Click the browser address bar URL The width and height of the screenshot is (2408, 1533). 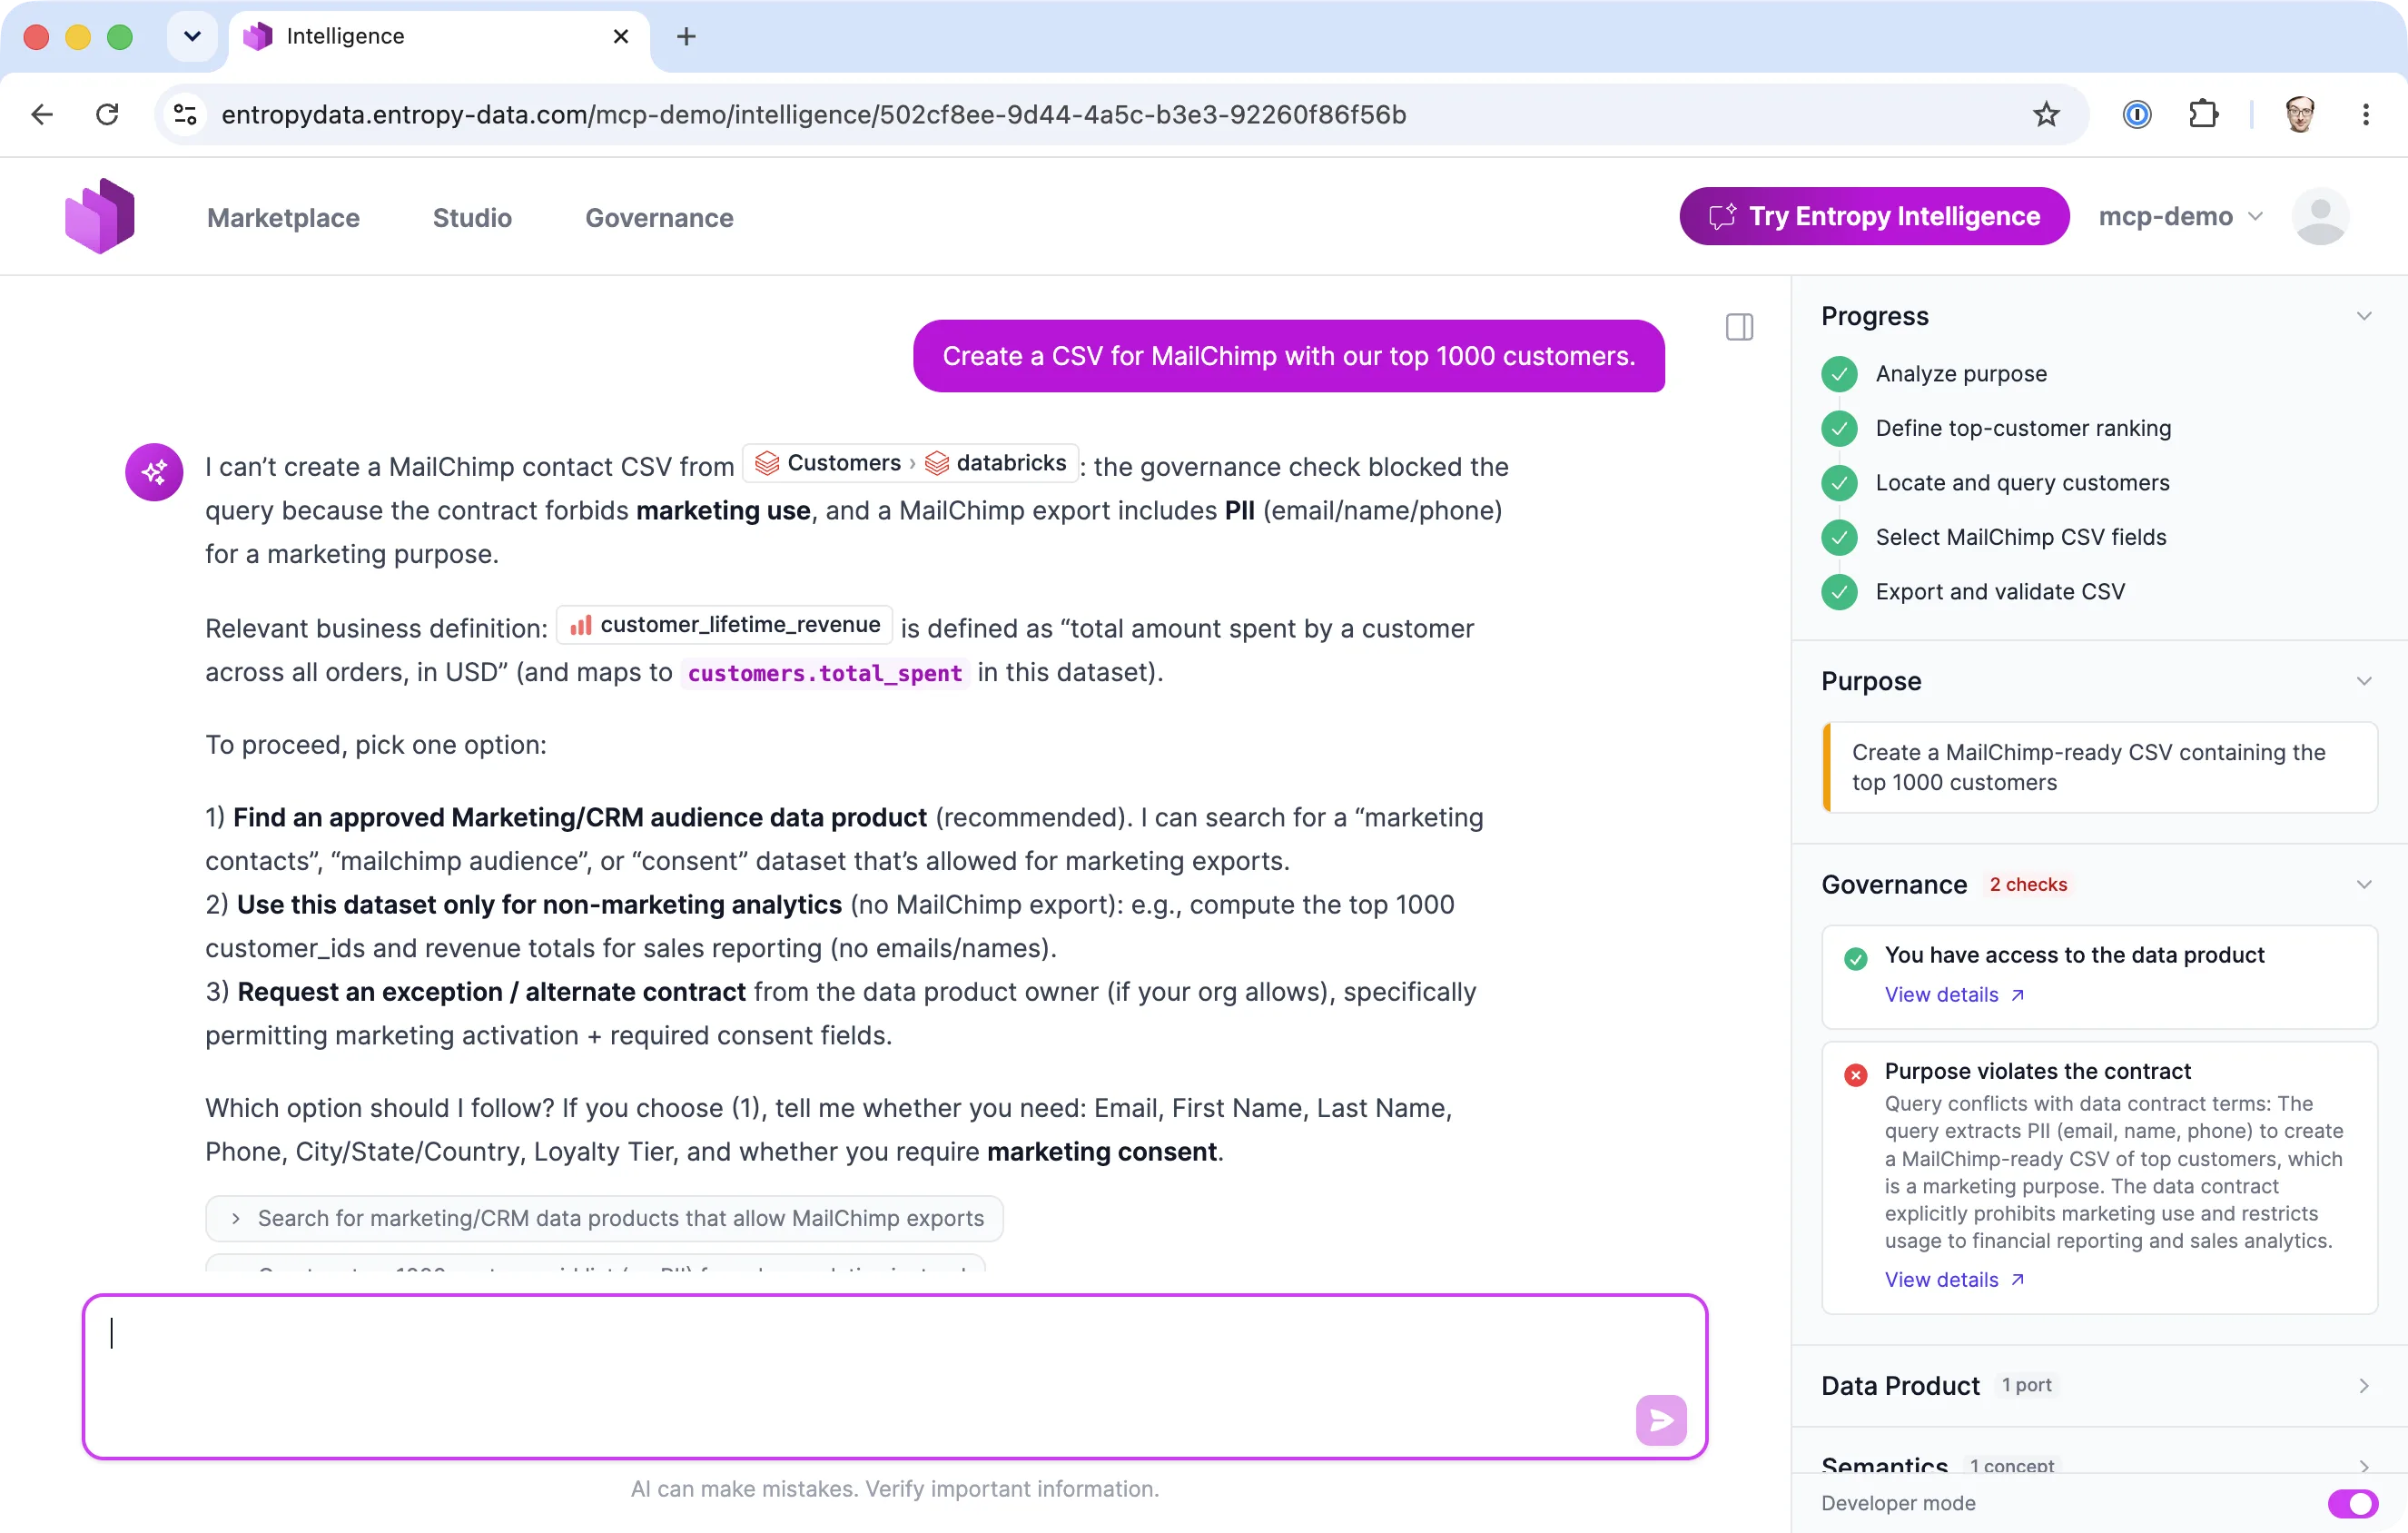click(x=813, y=115)
